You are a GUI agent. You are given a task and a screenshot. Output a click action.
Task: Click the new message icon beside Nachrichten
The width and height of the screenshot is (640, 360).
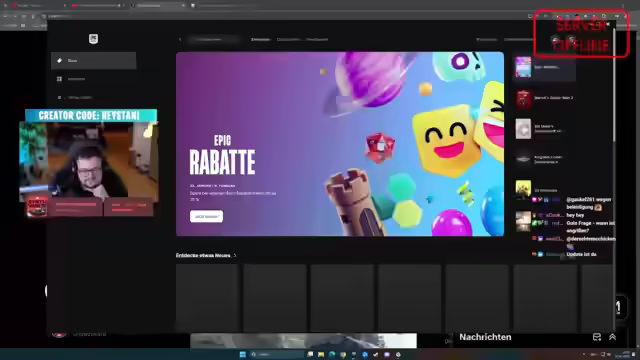597,337
